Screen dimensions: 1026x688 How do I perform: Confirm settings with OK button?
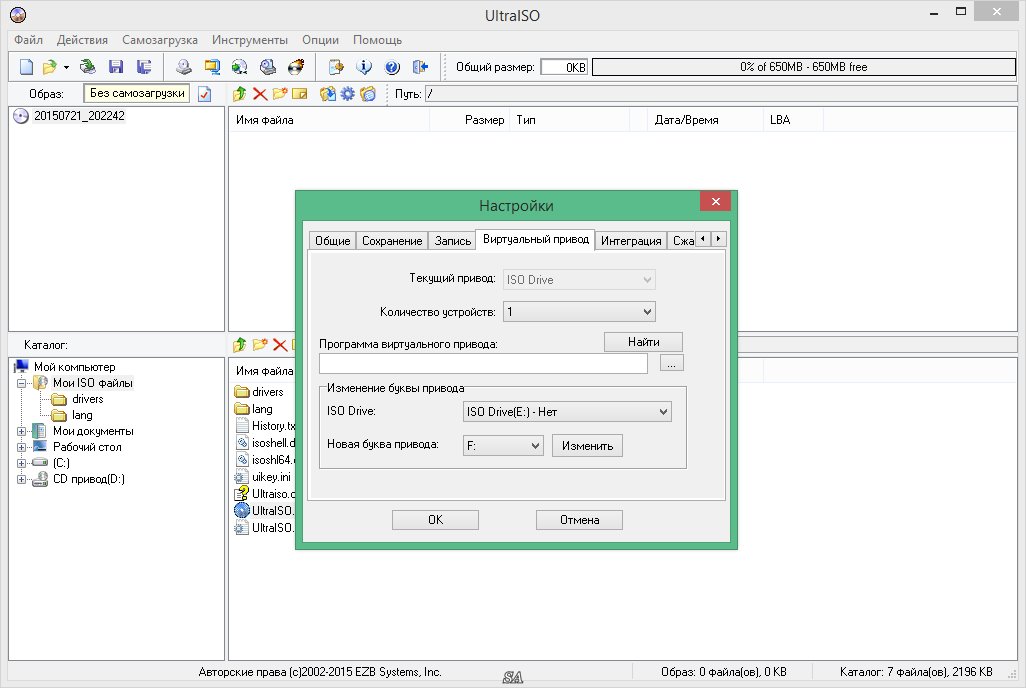(435, 520)
